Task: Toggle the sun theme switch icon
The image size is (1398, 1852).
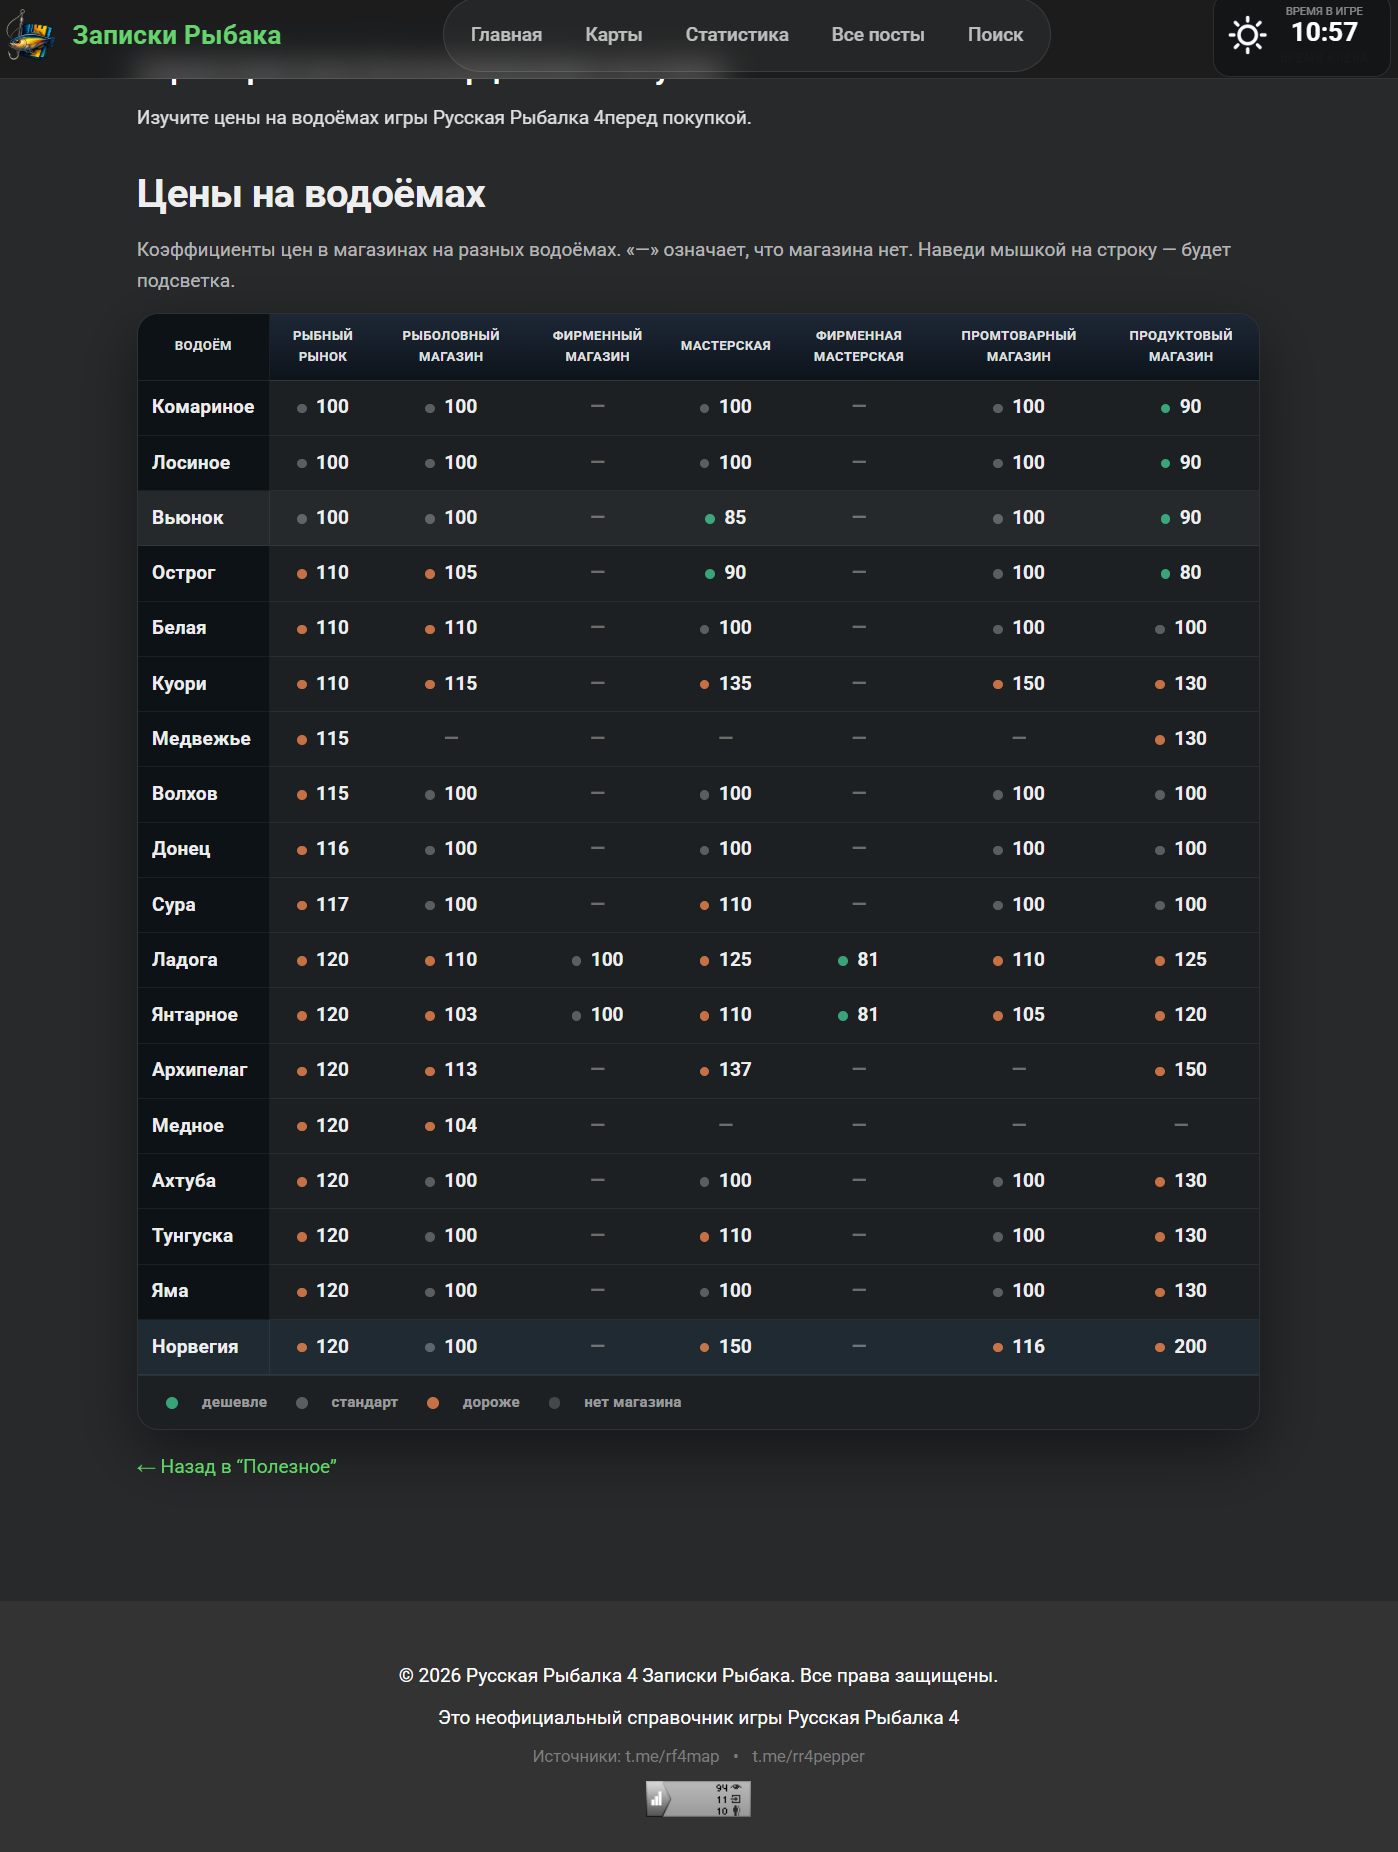Action: tap(1247, 36)
